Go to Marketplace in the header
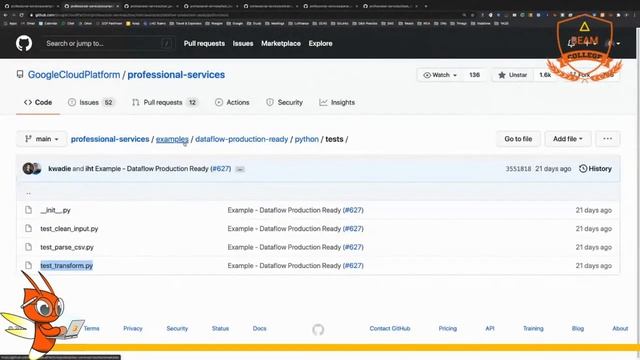 click(281, 43)
